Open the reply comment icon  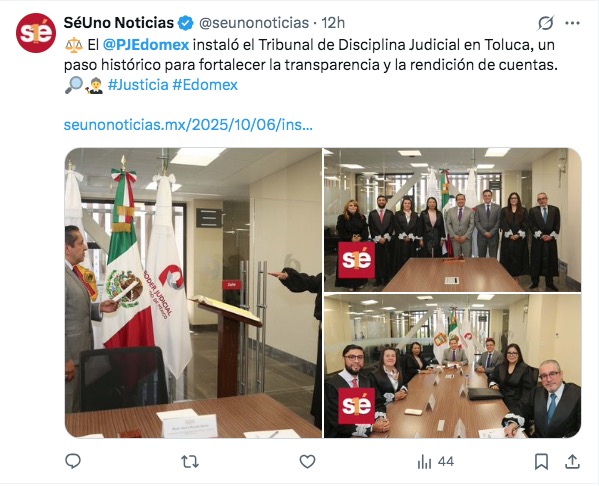[x=73, y=462]
